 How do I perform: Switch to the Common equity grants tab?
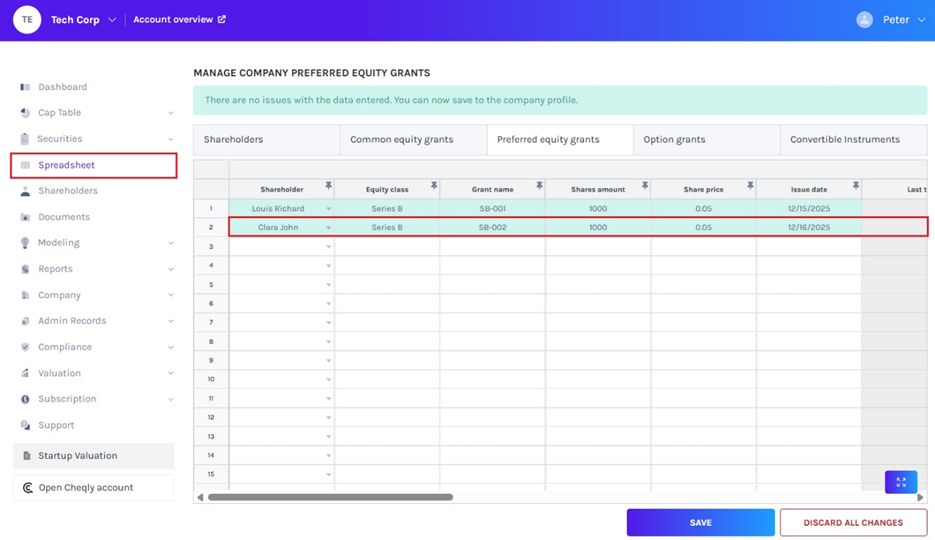click(414, 139)
